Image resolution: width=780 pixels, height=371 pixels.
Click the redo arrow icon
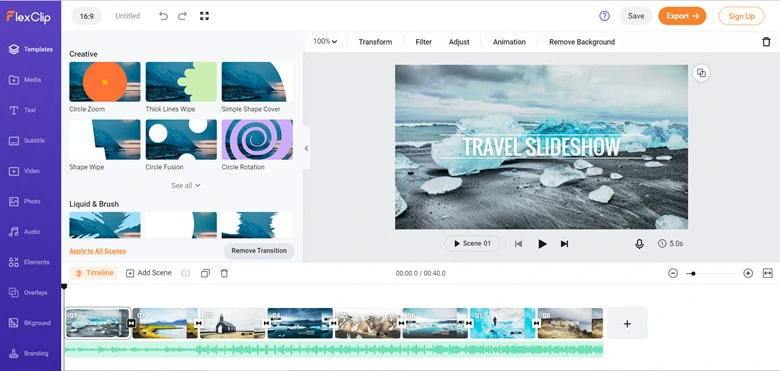click(x=183, y=16)
